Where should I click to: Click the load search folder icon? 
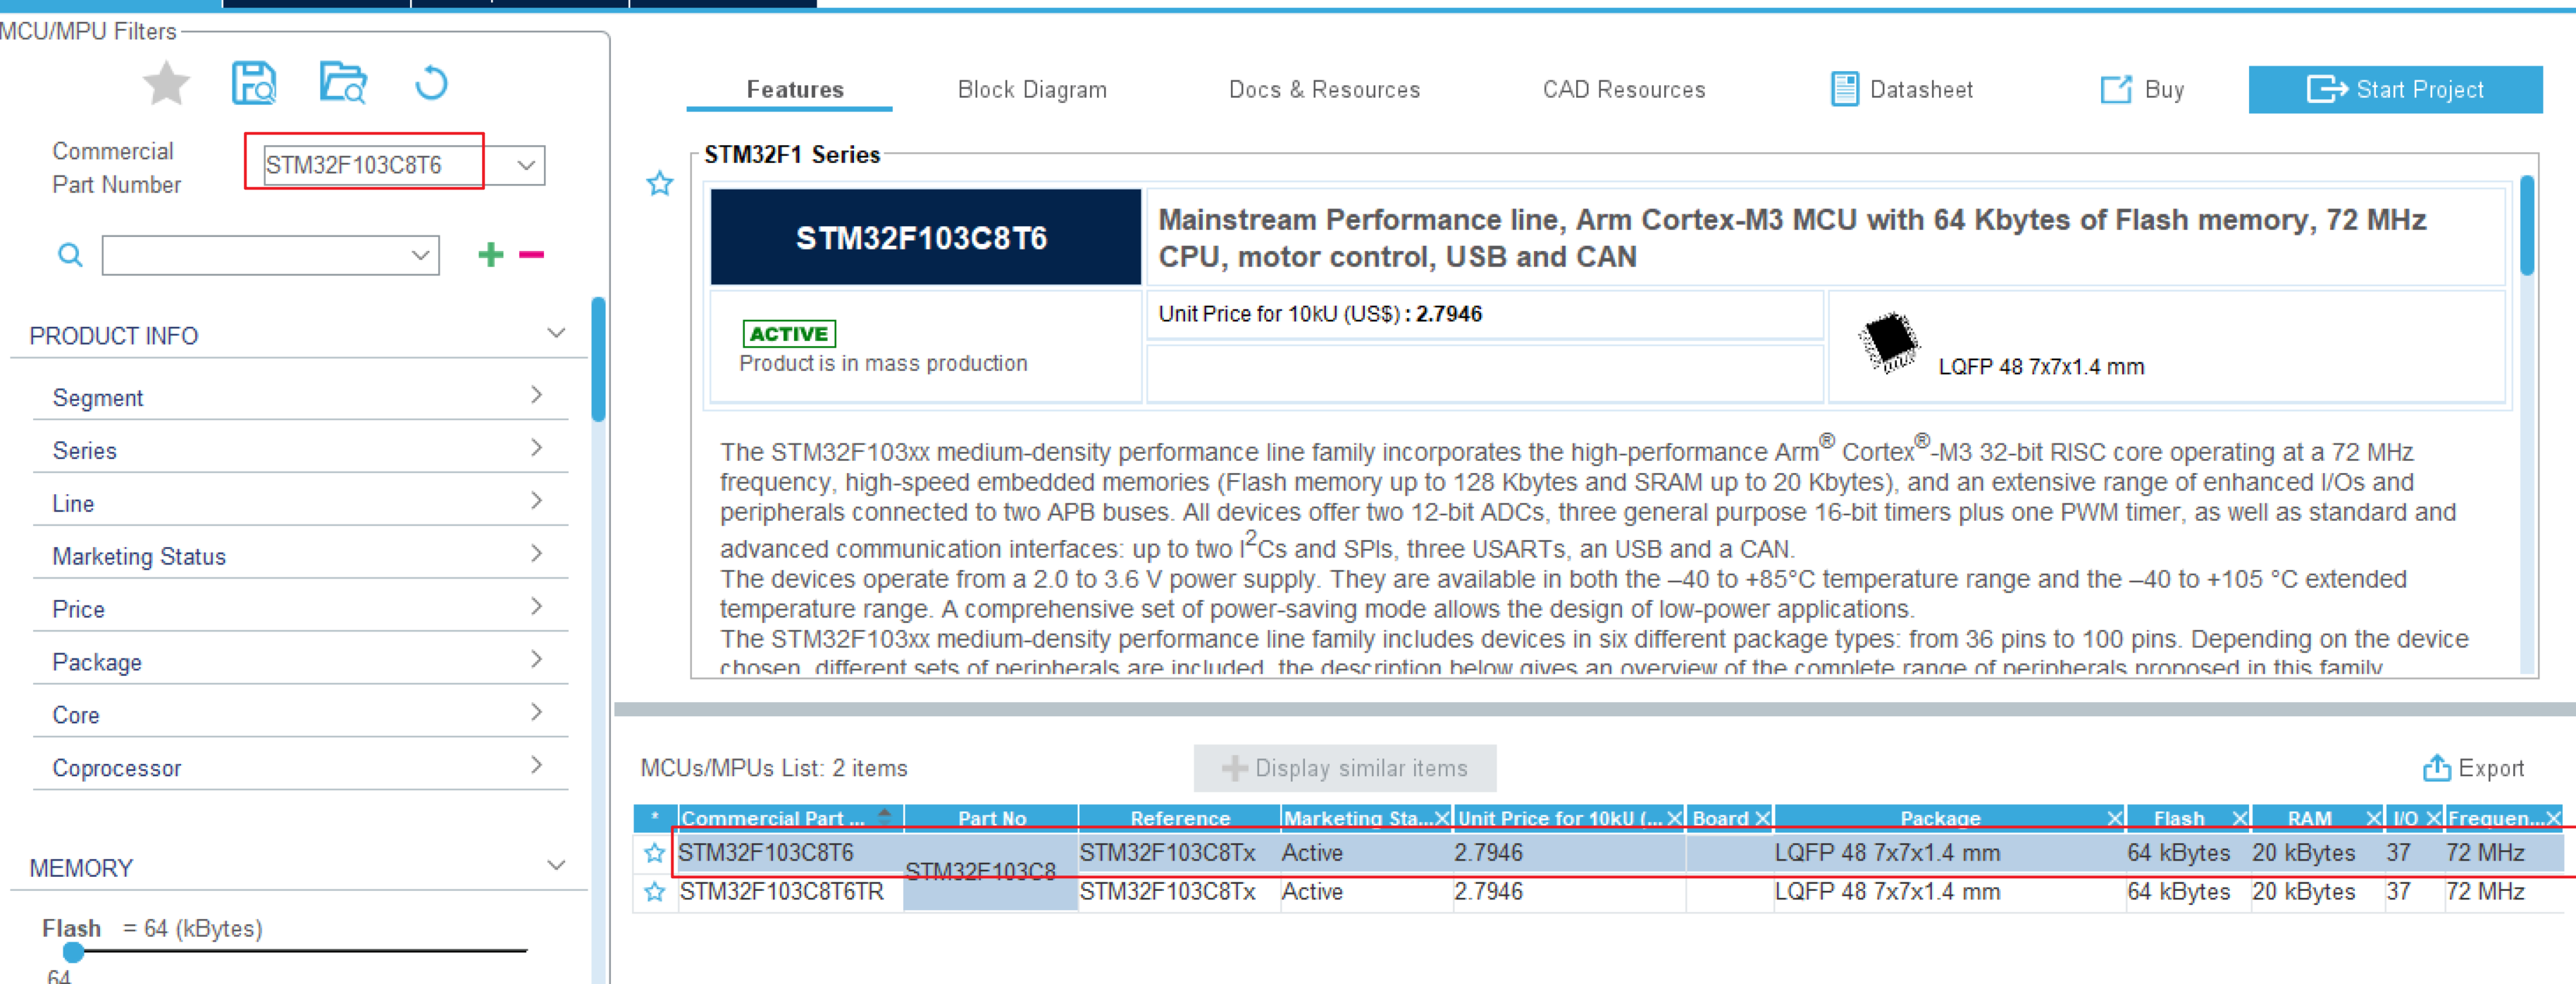343,83
